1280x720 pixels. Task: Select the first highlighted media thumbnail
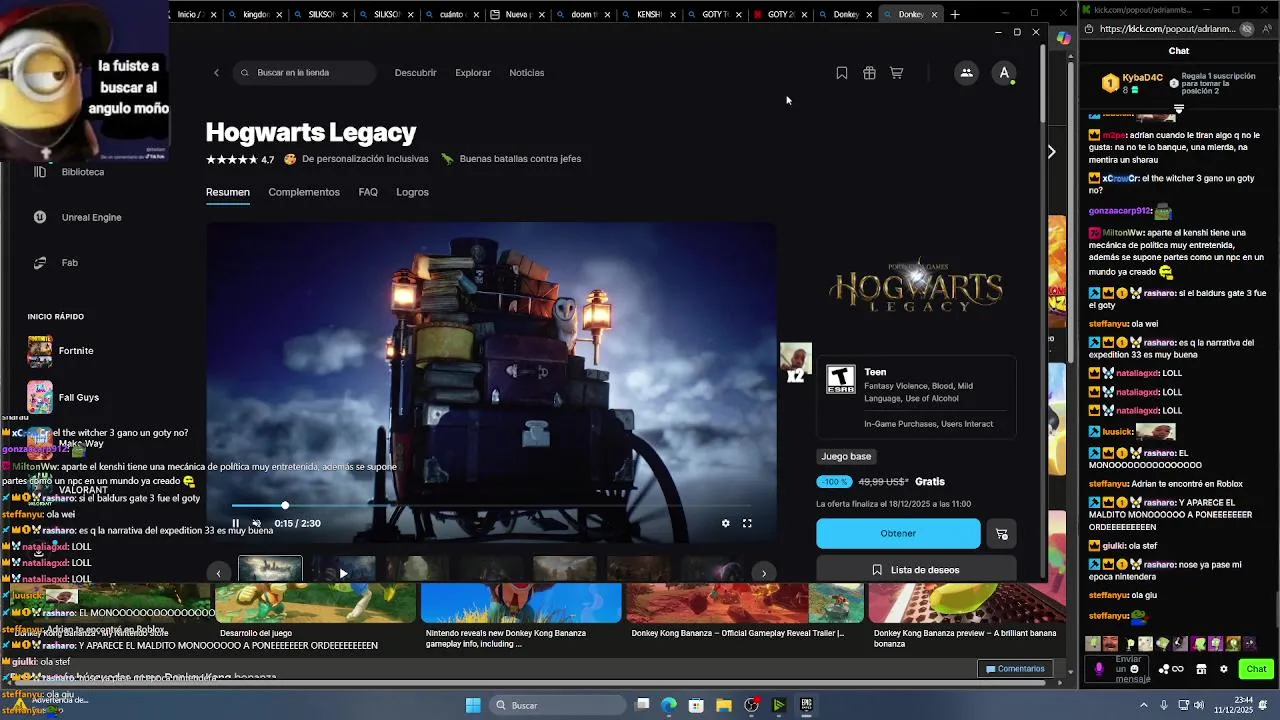click(270, 569)
